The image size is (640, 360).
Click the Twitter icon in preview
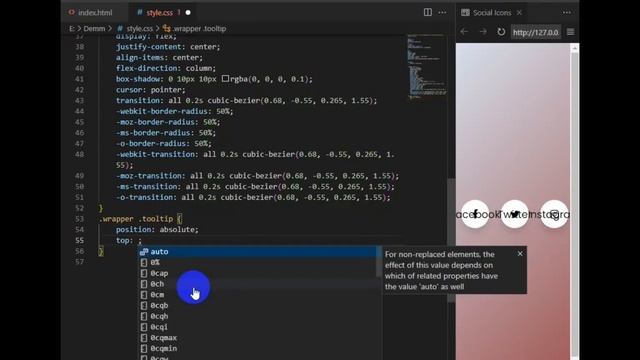point(514,214)
